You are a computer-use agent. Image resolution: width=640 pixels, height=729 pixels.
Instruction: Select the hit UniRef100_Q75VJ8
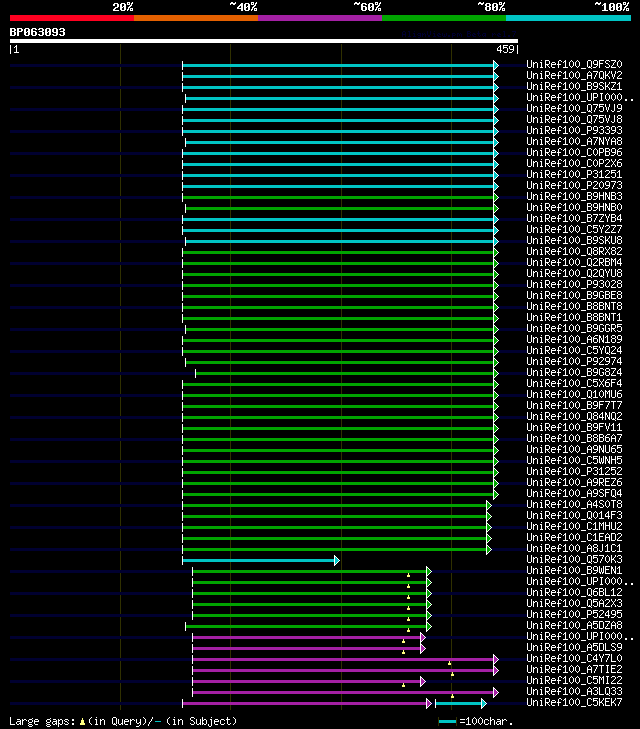574,119
